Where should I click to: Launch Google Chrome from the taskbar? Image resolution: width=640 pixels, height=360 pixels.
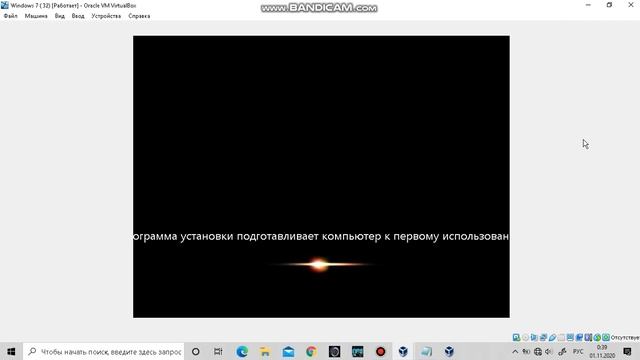click(x=311, y=351)
